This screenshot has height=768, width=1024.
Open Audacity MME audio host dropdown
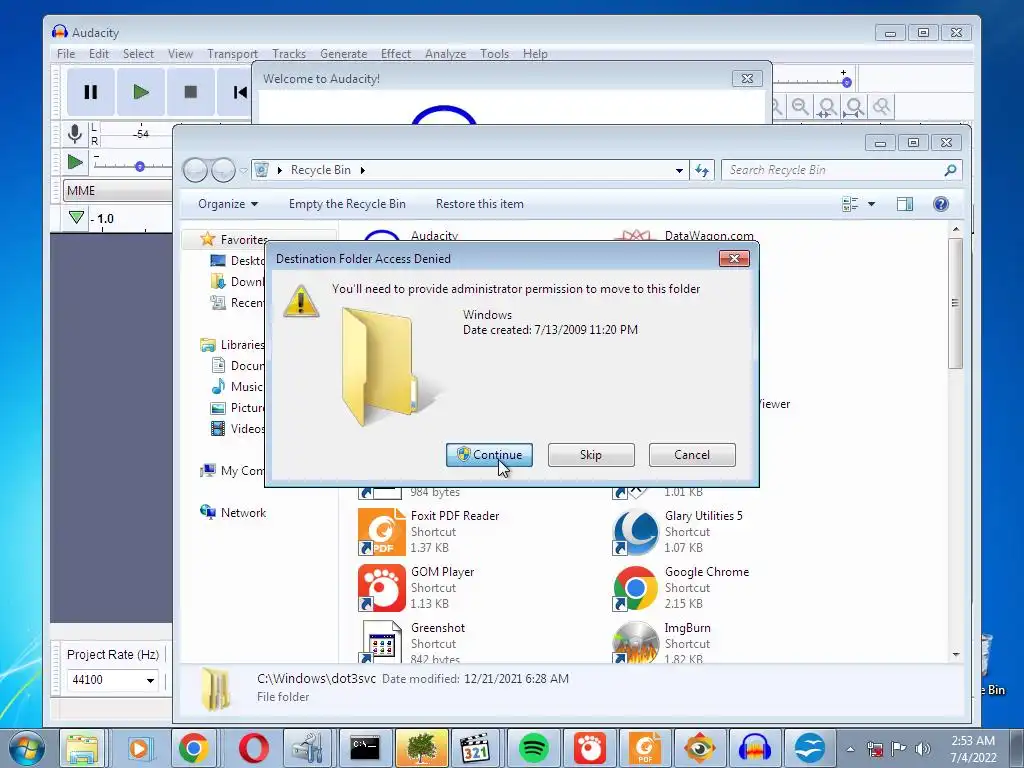[118, 191]
